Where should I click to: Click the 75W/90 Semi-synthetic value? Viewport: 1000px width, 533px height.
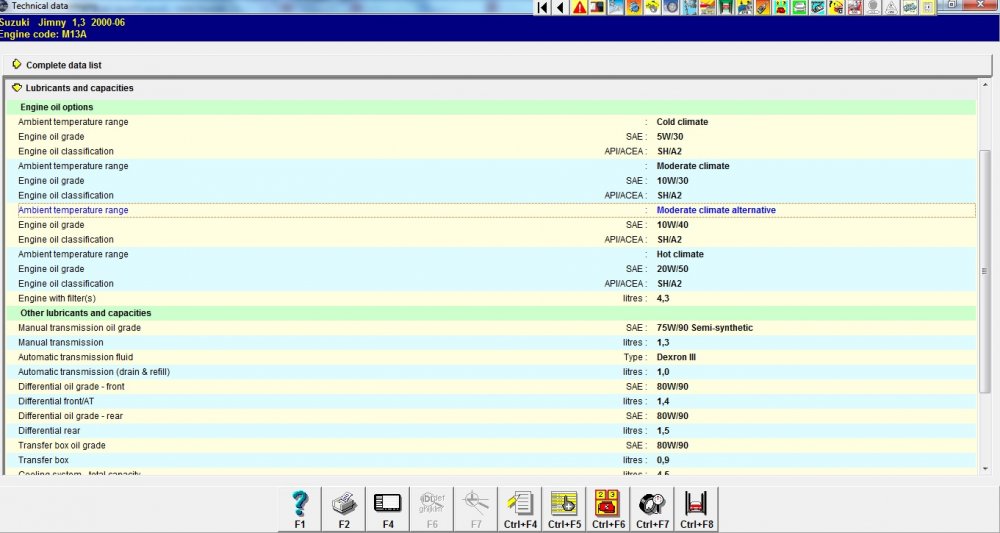(705, 328)
